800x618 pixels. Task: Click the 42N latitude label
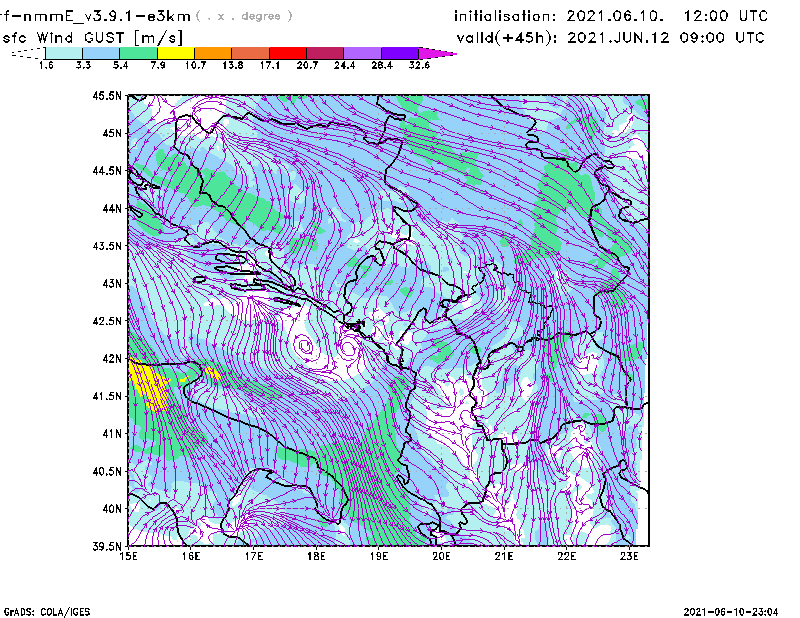tap(112, 359)
